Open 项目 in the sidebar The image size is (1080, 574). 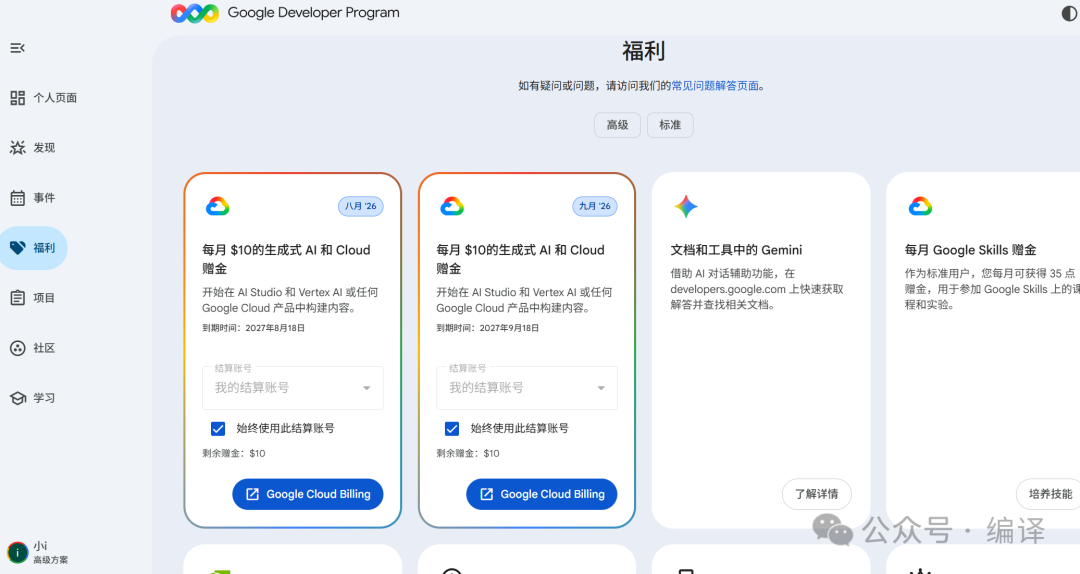pos(32,298)
